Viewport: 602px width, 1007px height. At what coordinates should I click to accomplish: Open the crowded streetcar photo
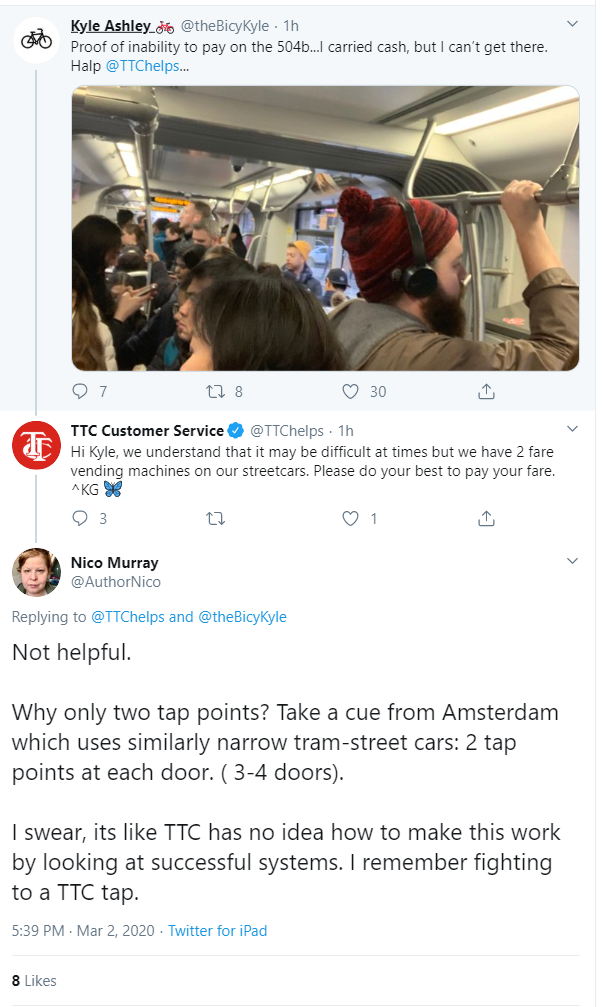point(325,228)
